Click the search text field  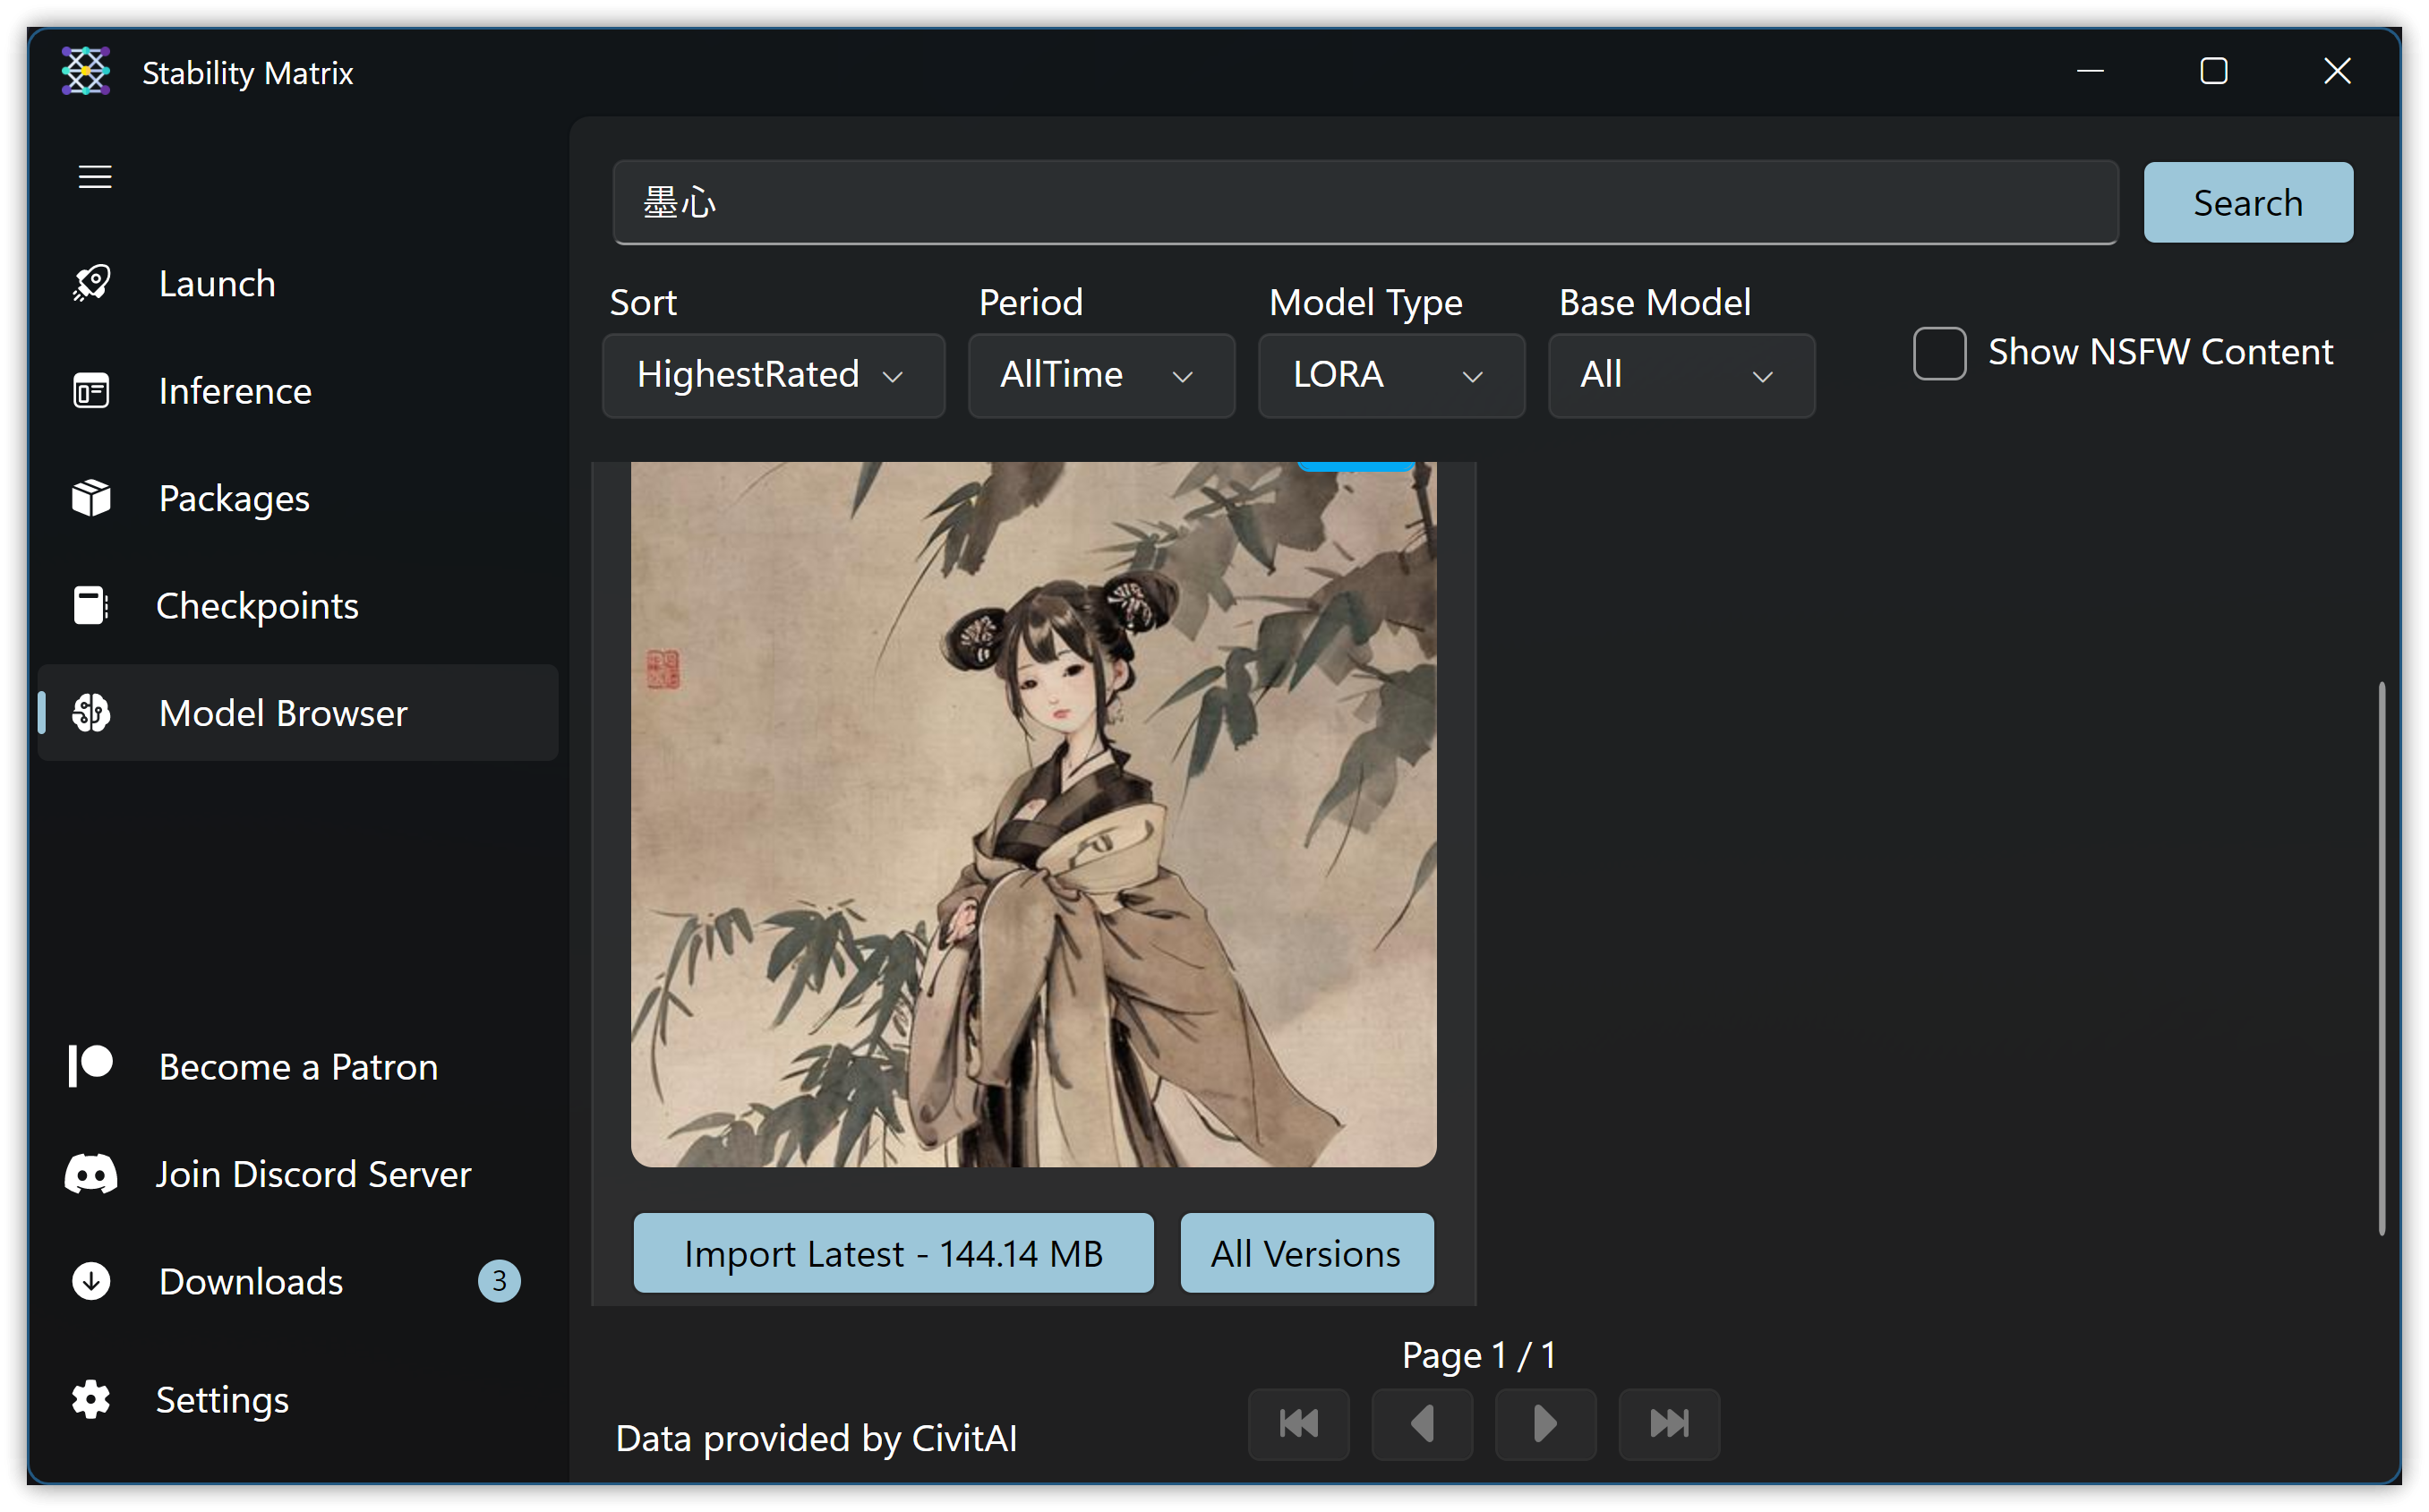pyautogui.click(x=1364, y=203)
